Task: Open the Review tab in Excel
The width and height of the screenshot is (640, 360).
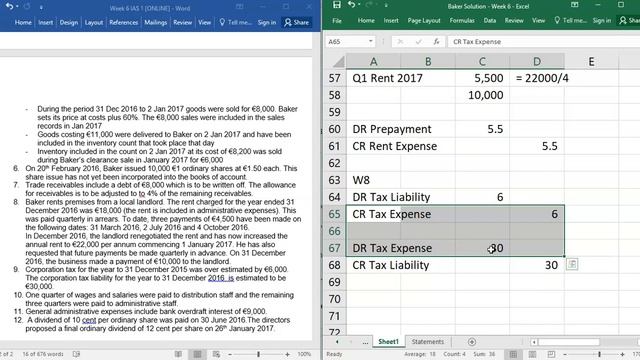Action: pyautogui.click(x=514, y=20)
